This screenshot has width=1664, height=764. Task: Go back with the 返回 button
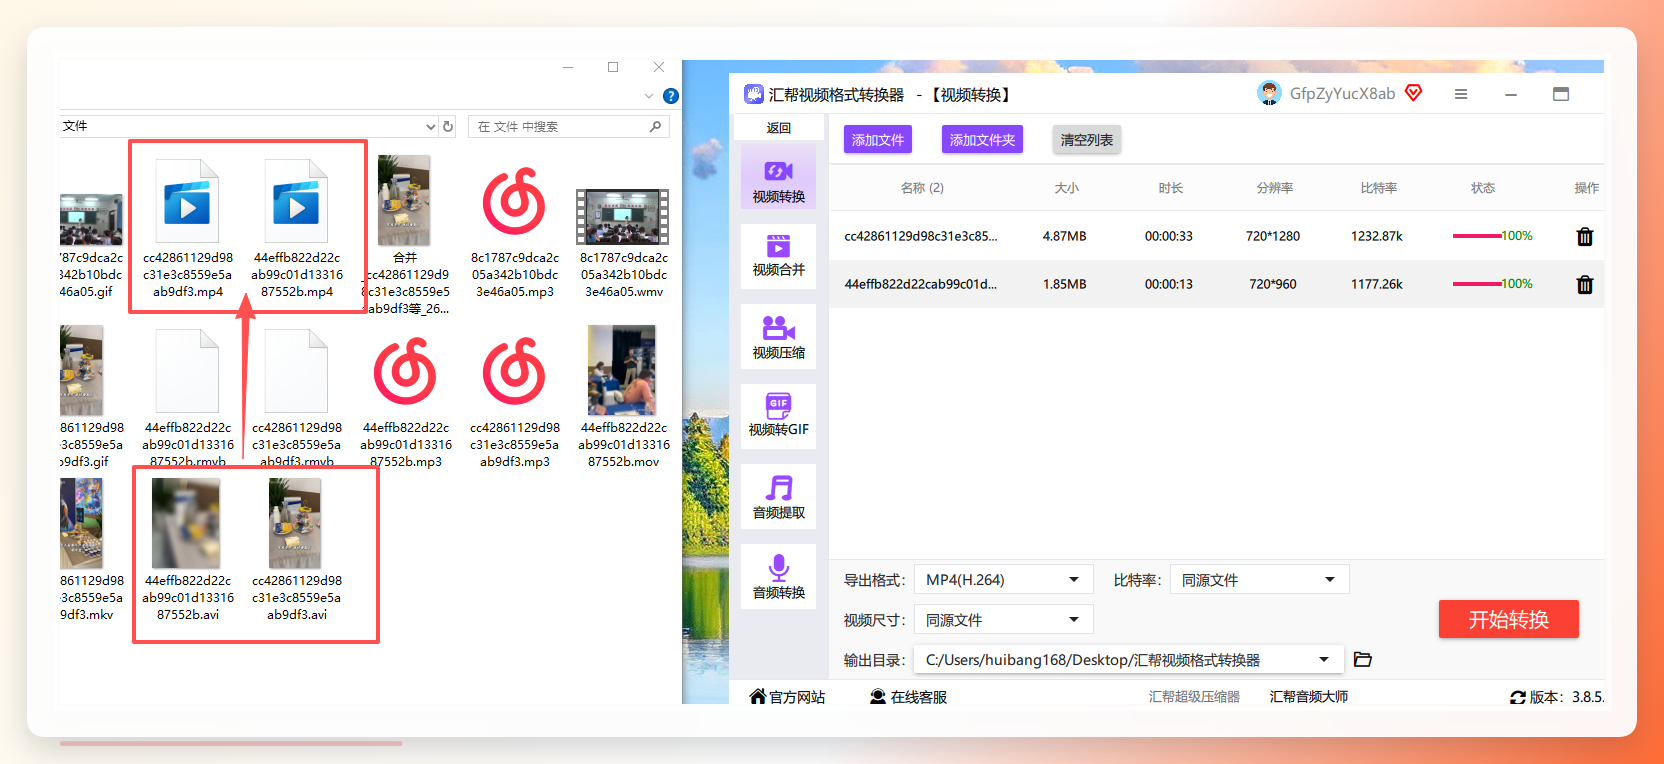click(779, 128)
